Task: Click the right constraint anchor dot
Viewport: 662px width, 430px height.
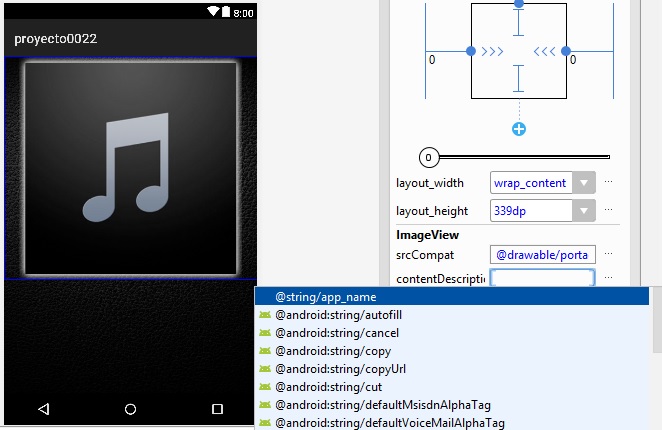Action: pos(565,50)
